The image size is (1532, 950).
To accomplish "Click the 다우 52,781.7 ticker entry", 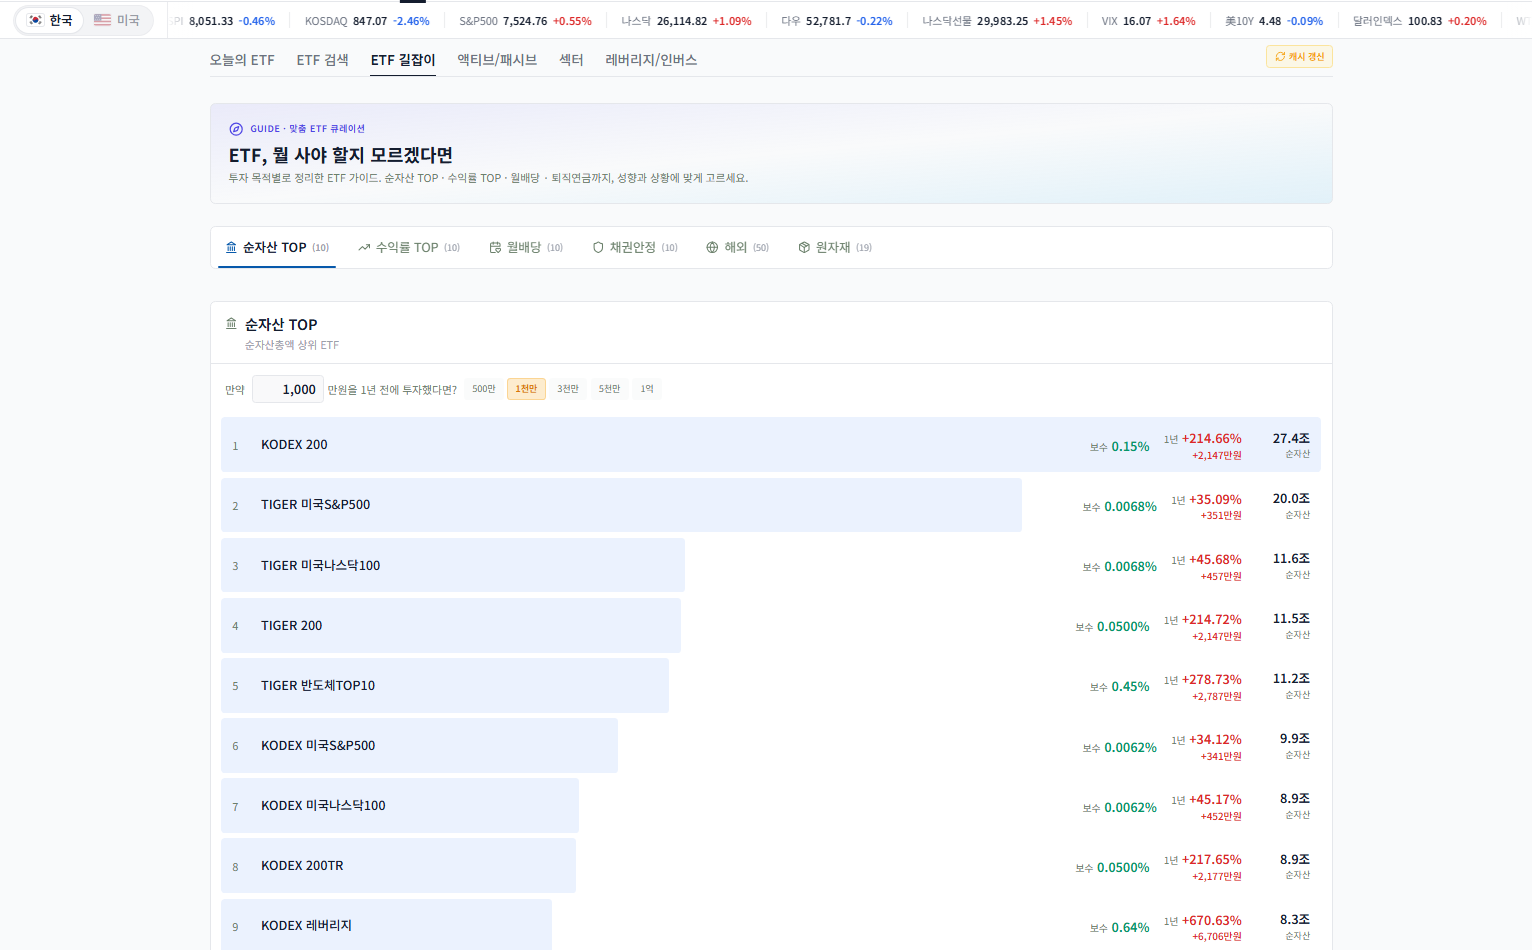I will (x=837, y=21).
